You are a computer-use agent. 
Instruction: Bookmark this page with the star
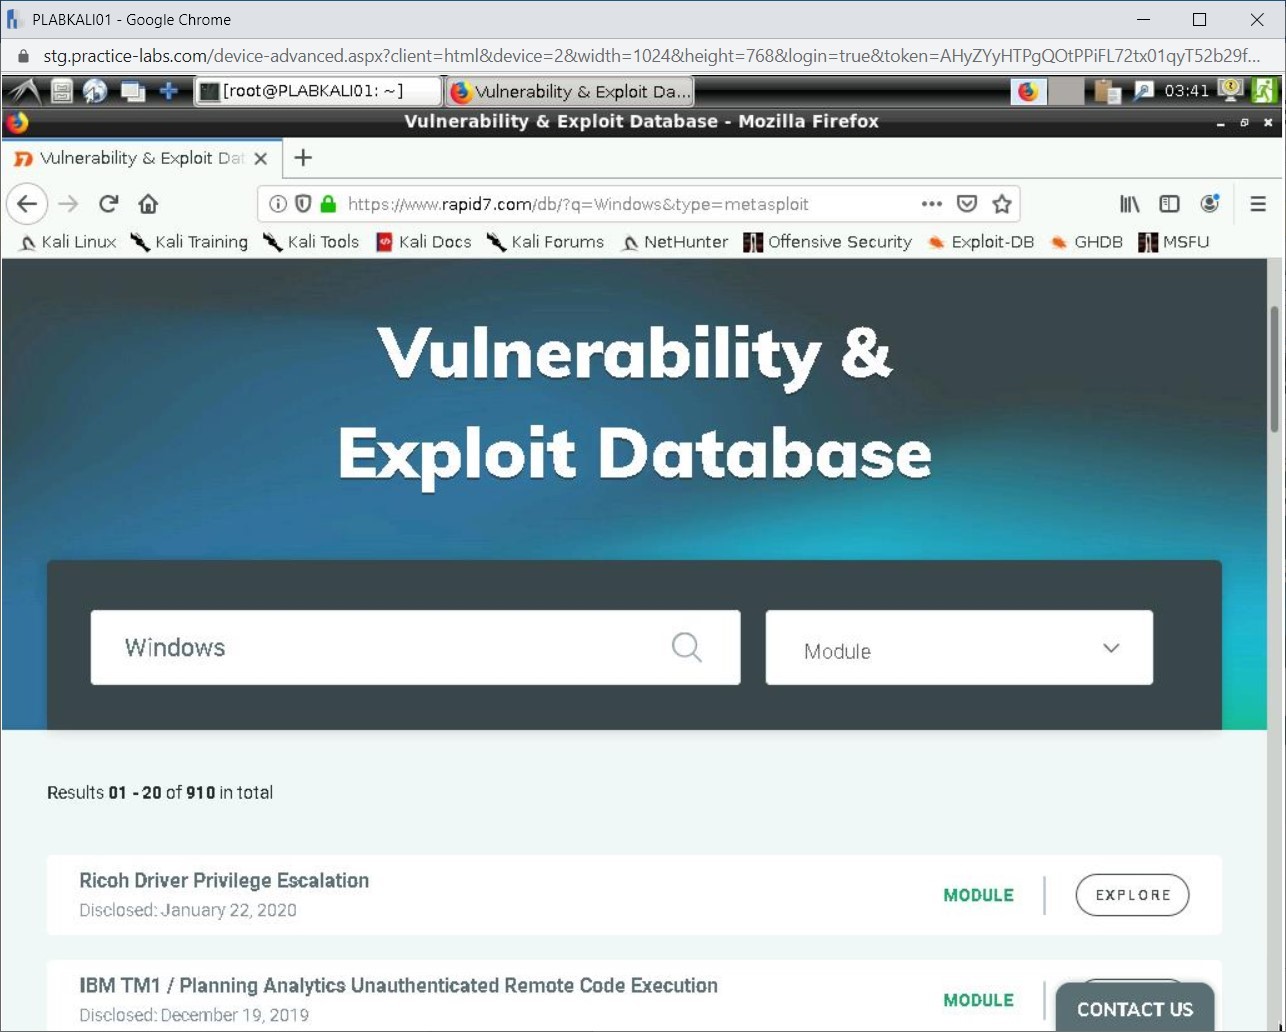pos(1002,204)
